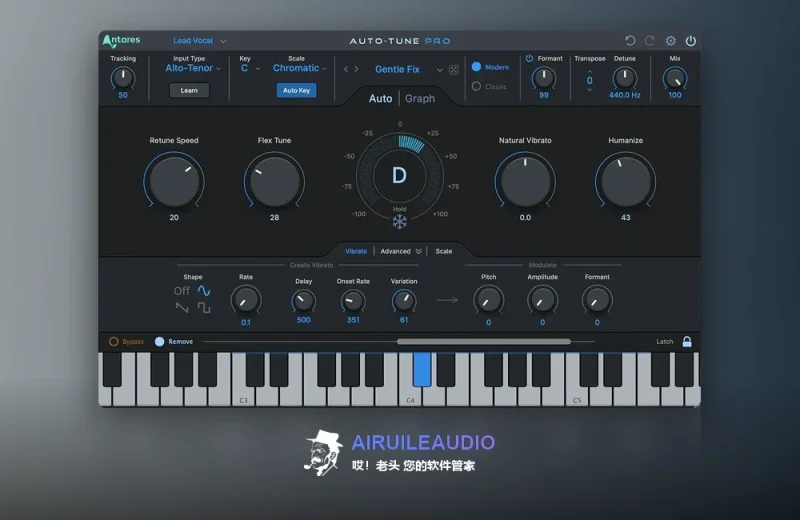Enable the Bypass keyboard mode
The height and width of the screenshot is (520, 800).
coord(114,341)
